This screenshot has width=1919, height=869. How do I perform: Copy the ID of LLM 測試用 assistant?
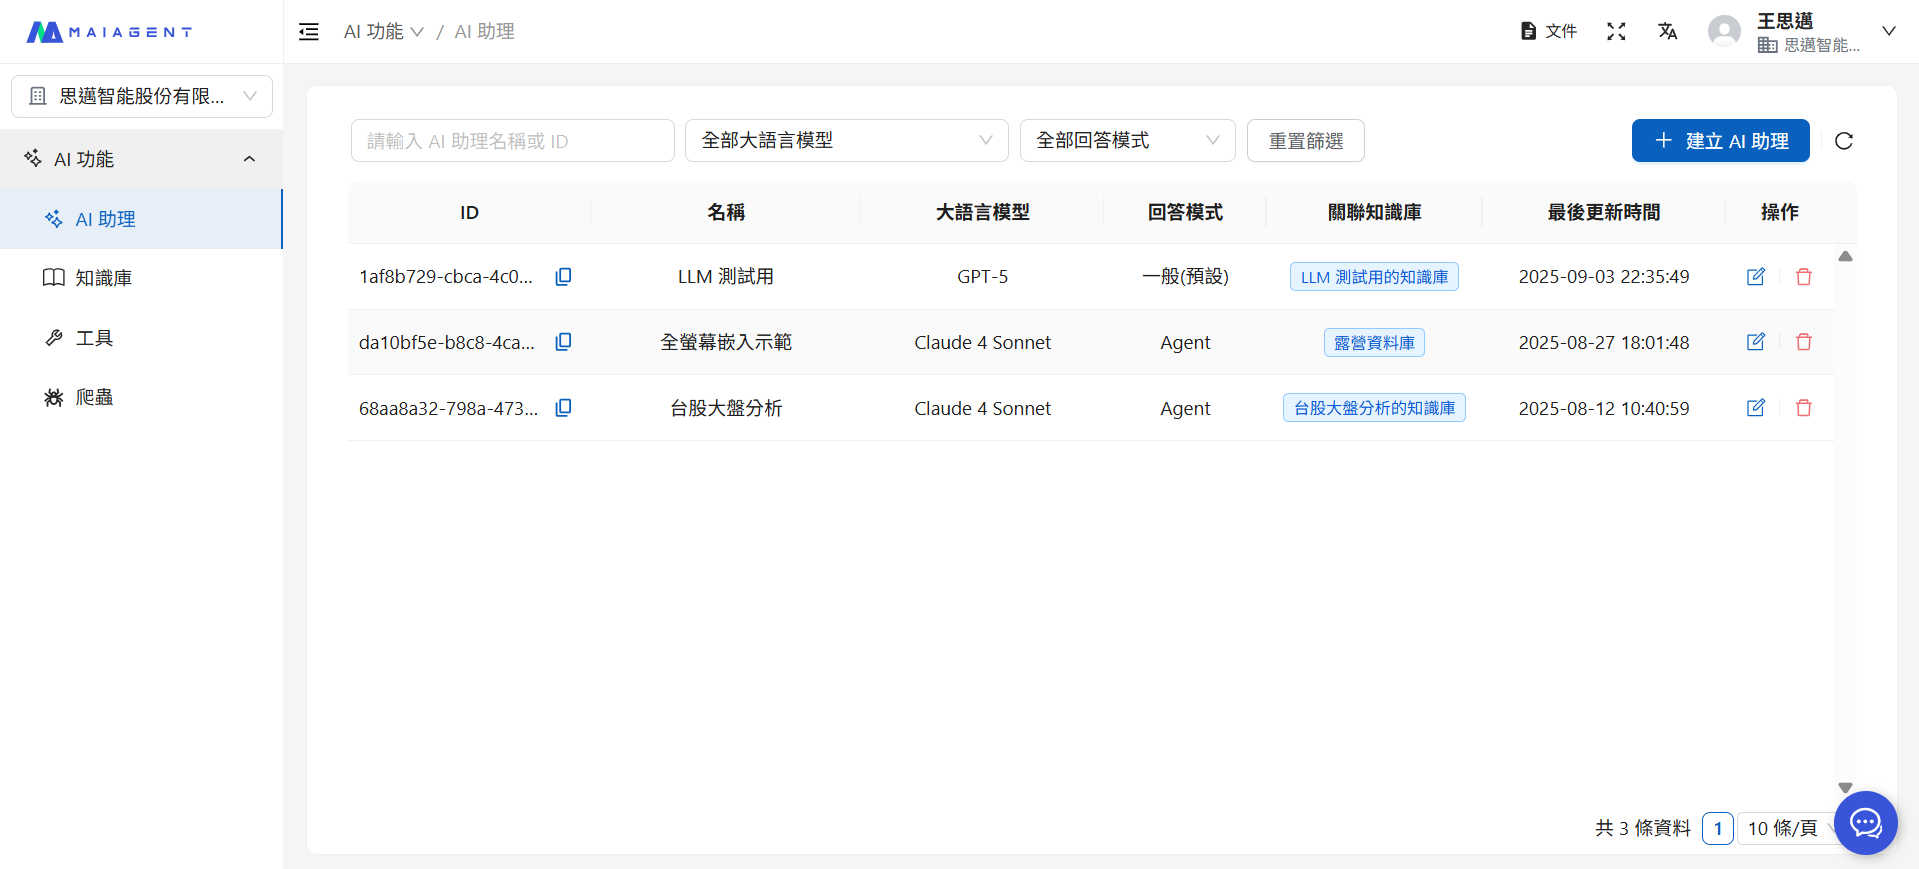pos(563,276)
